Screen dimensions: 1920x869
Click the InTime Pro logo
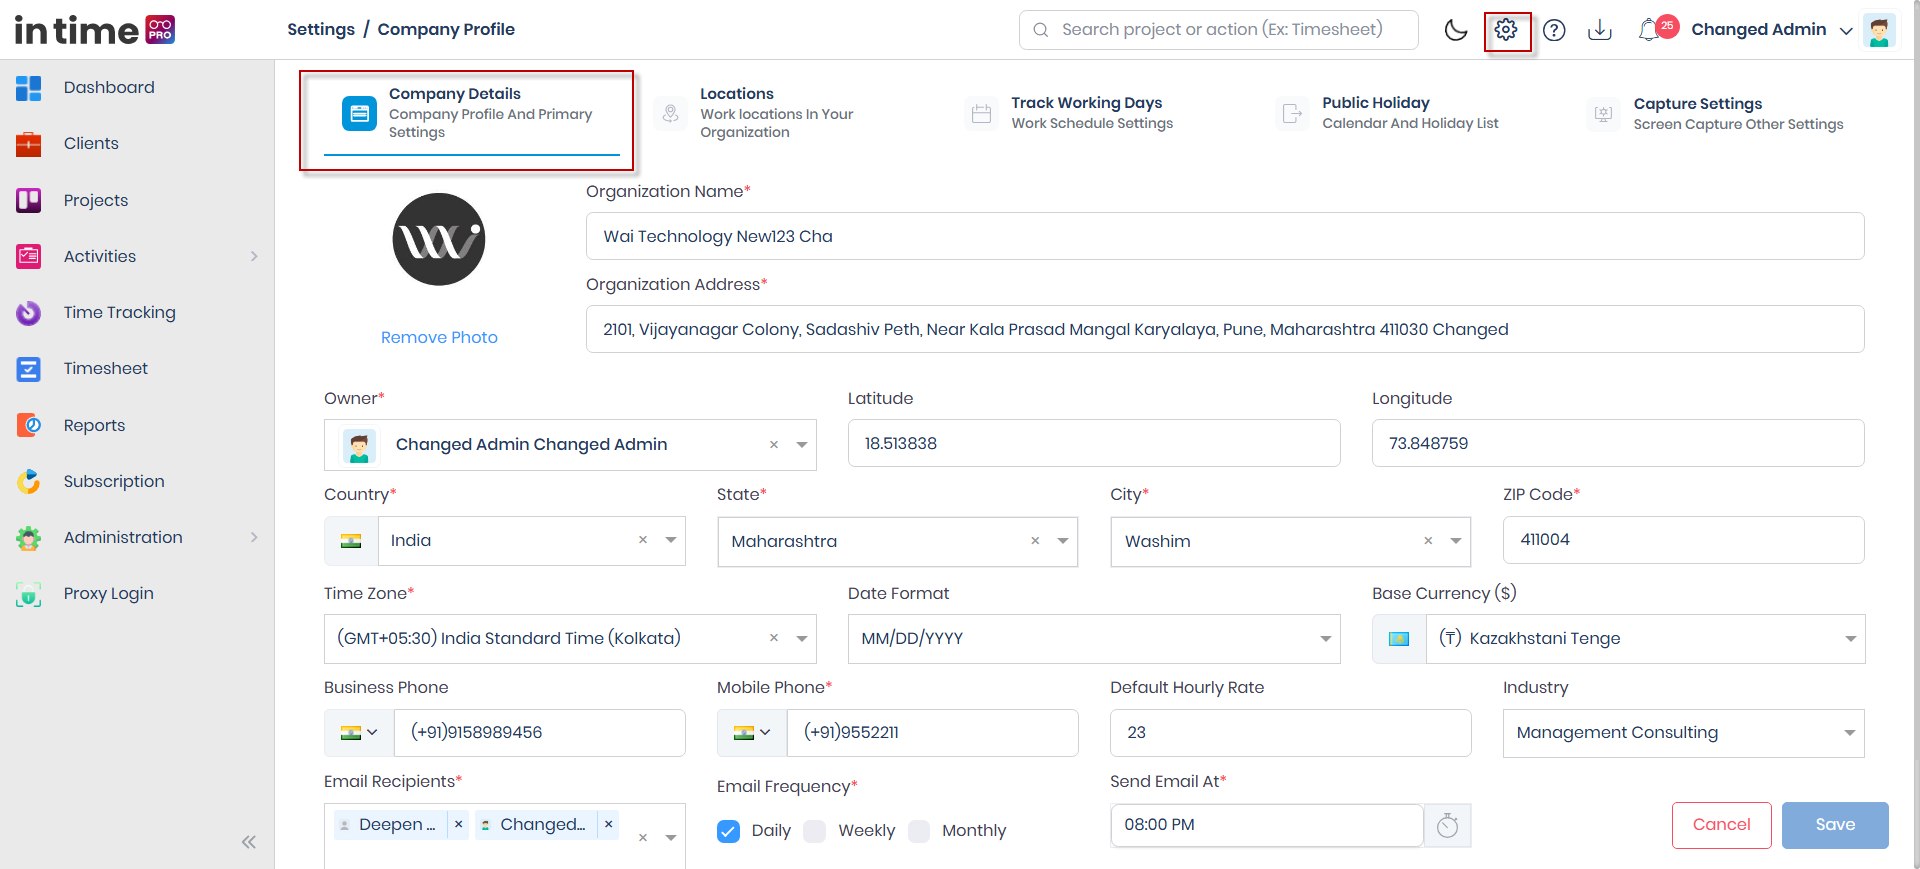(95, 30)
